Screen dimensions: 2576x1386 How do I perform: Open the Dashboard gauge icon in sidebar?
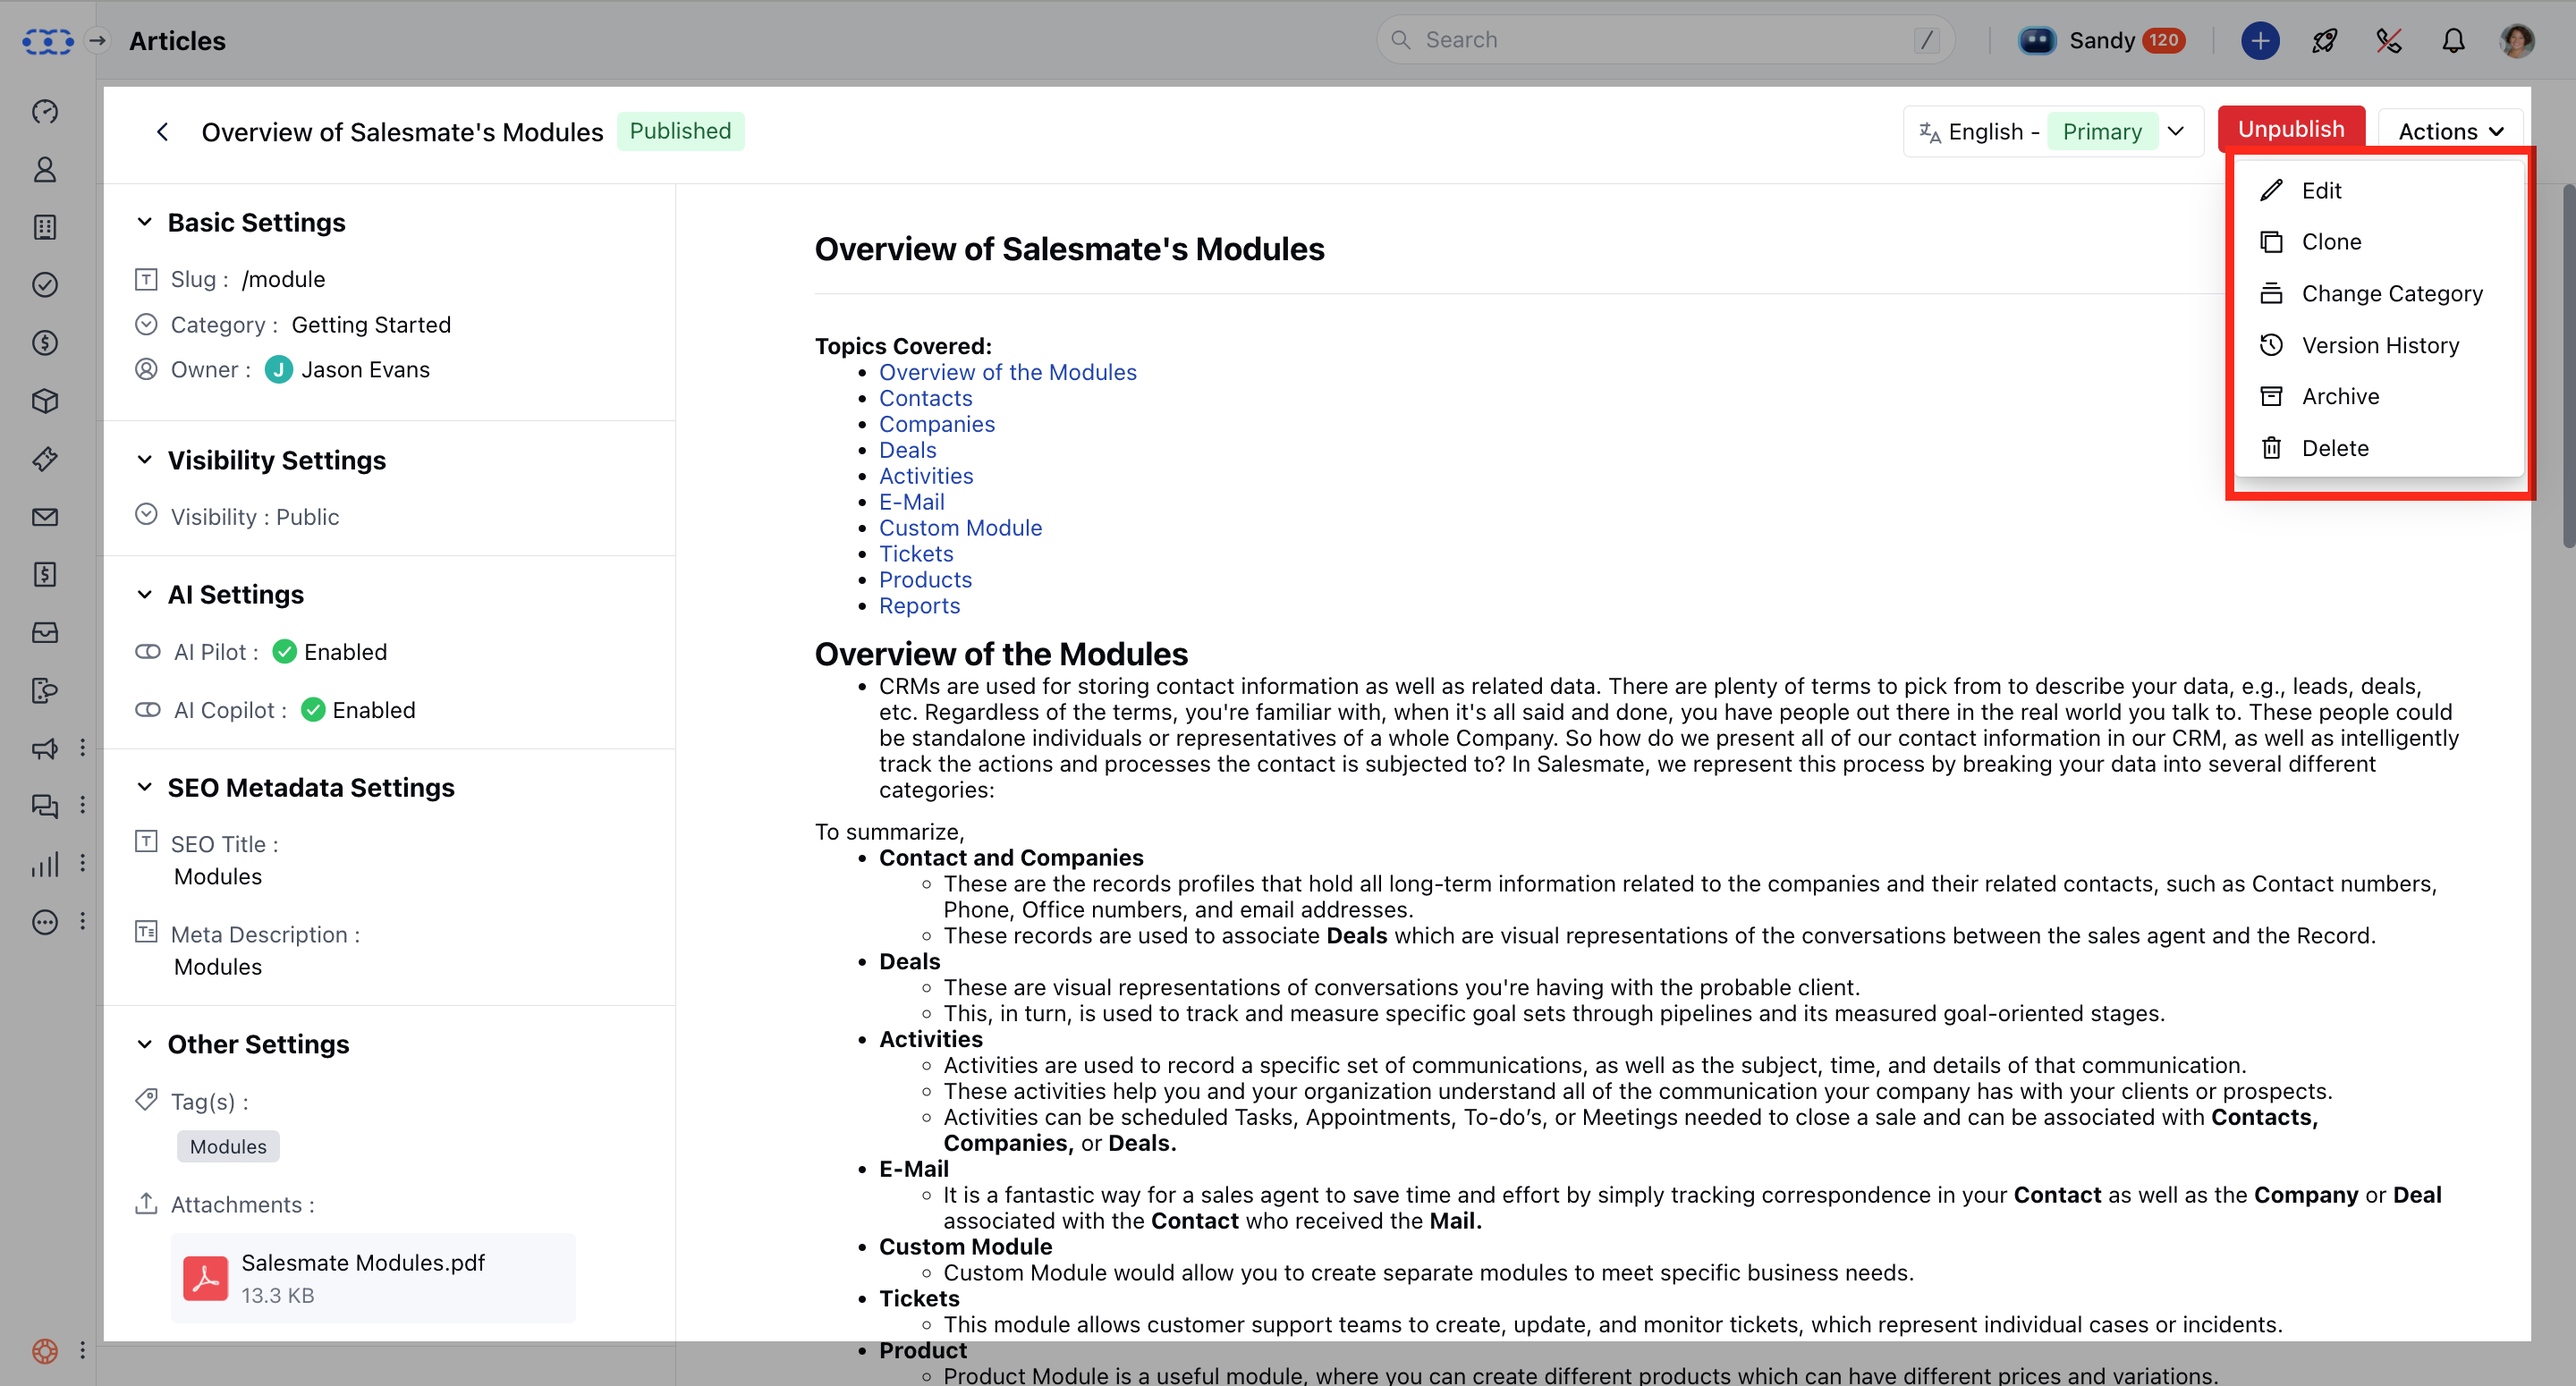pyautogui.click(x=45, y=111)
